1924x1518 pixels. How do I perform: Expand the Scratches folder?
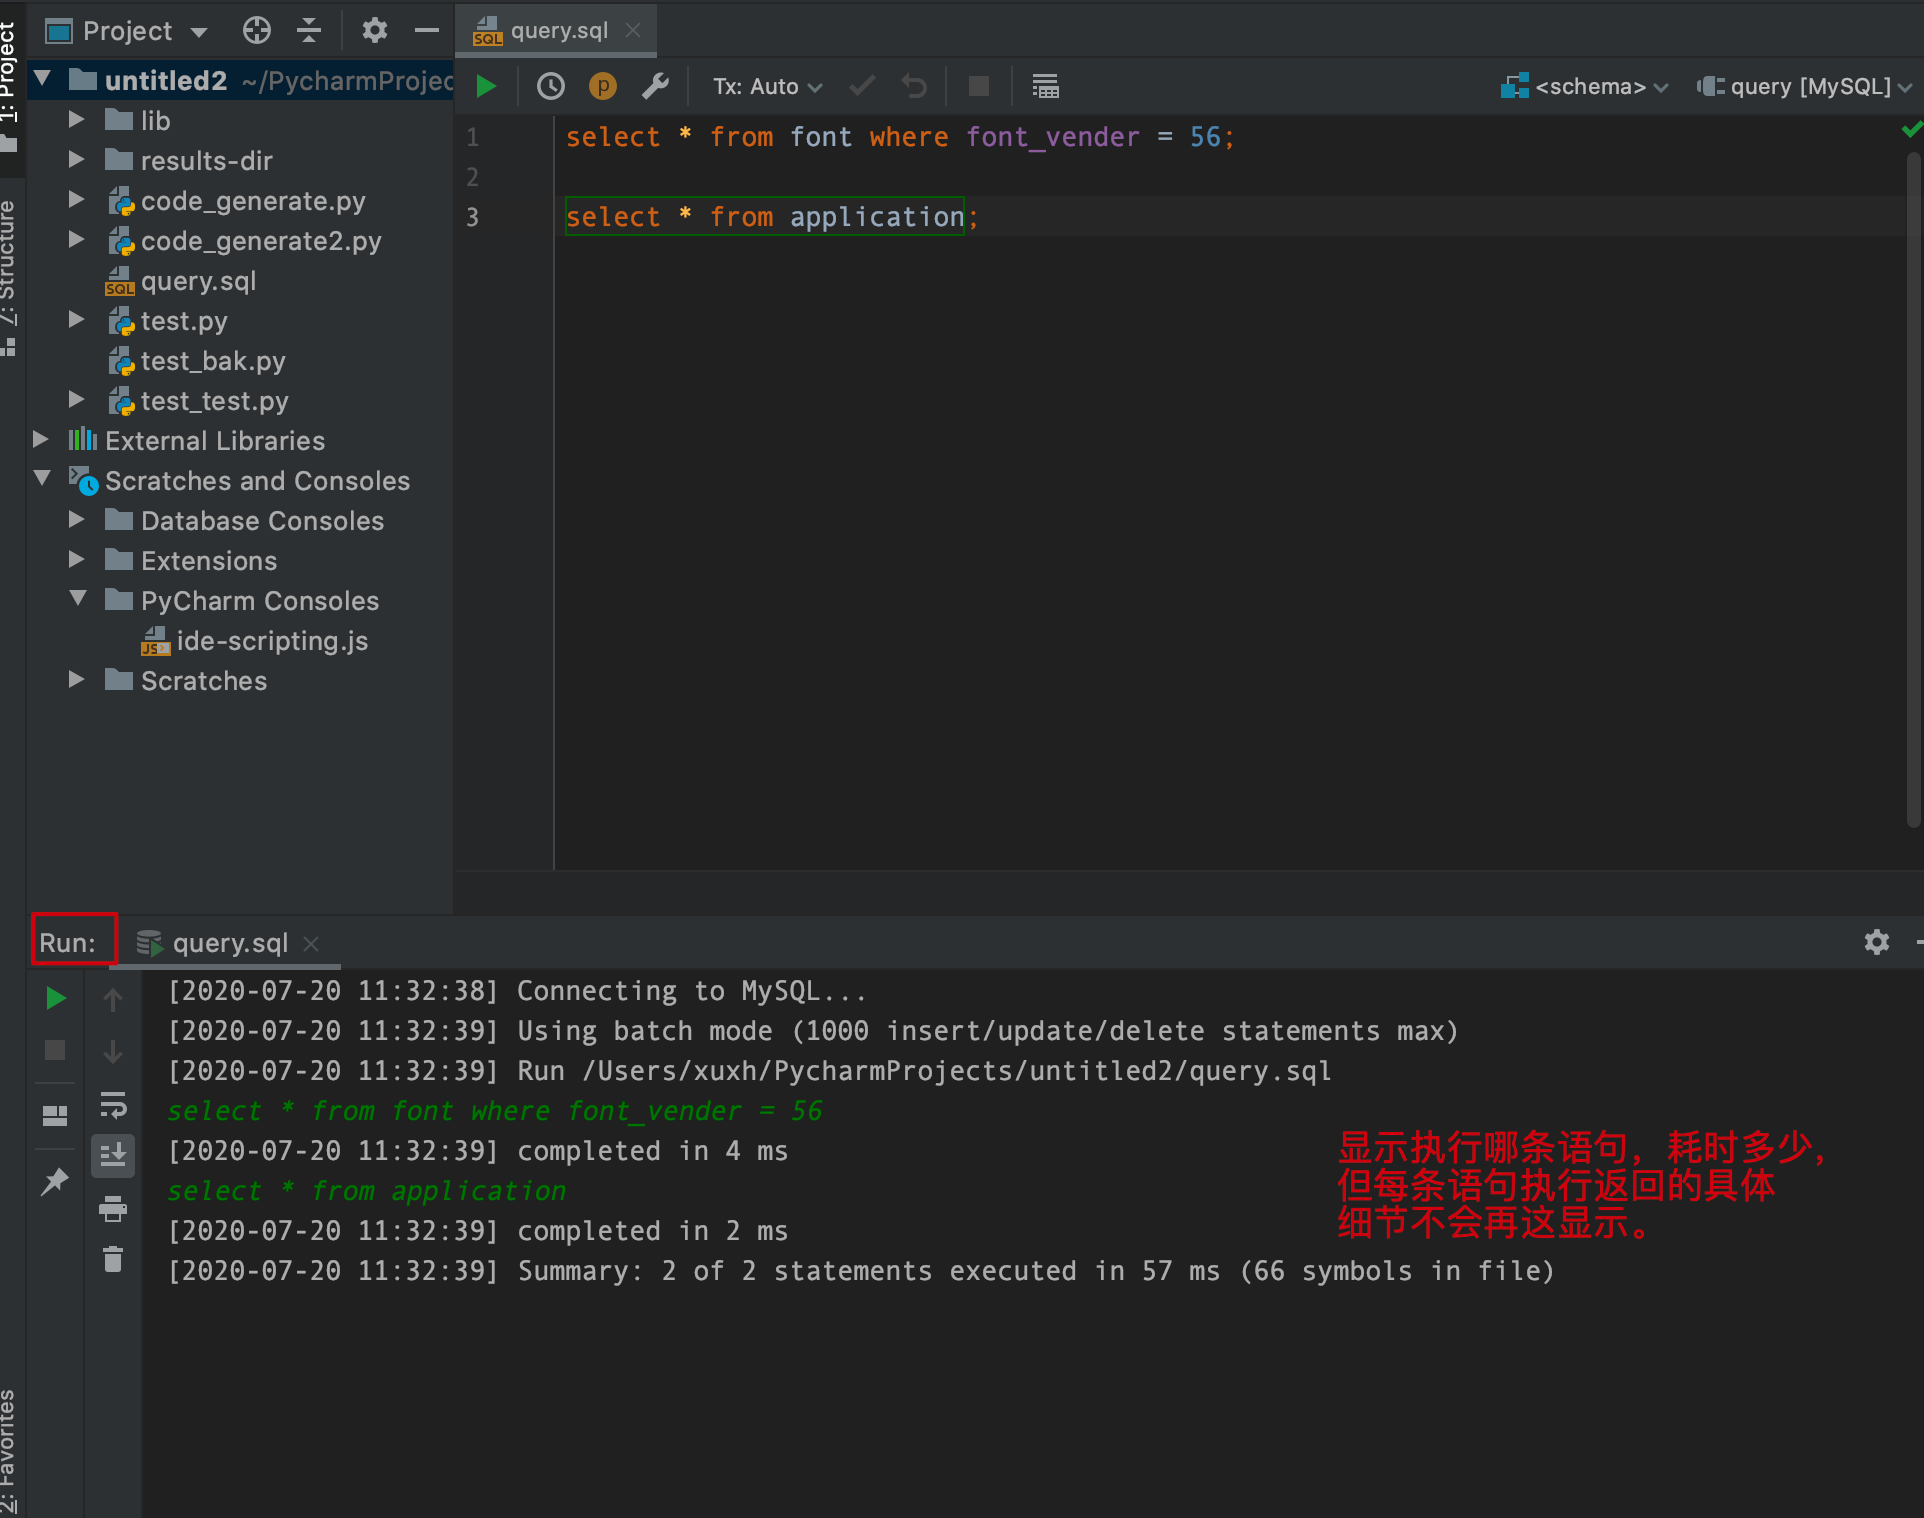tap(77, 679)
